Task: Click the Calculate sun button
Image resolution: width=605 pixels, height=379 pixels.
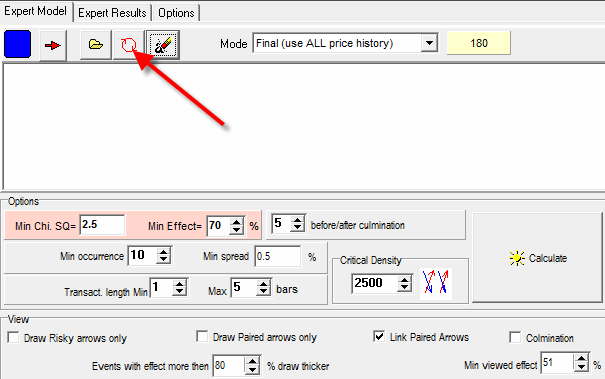Action: (x=537, y=258)
